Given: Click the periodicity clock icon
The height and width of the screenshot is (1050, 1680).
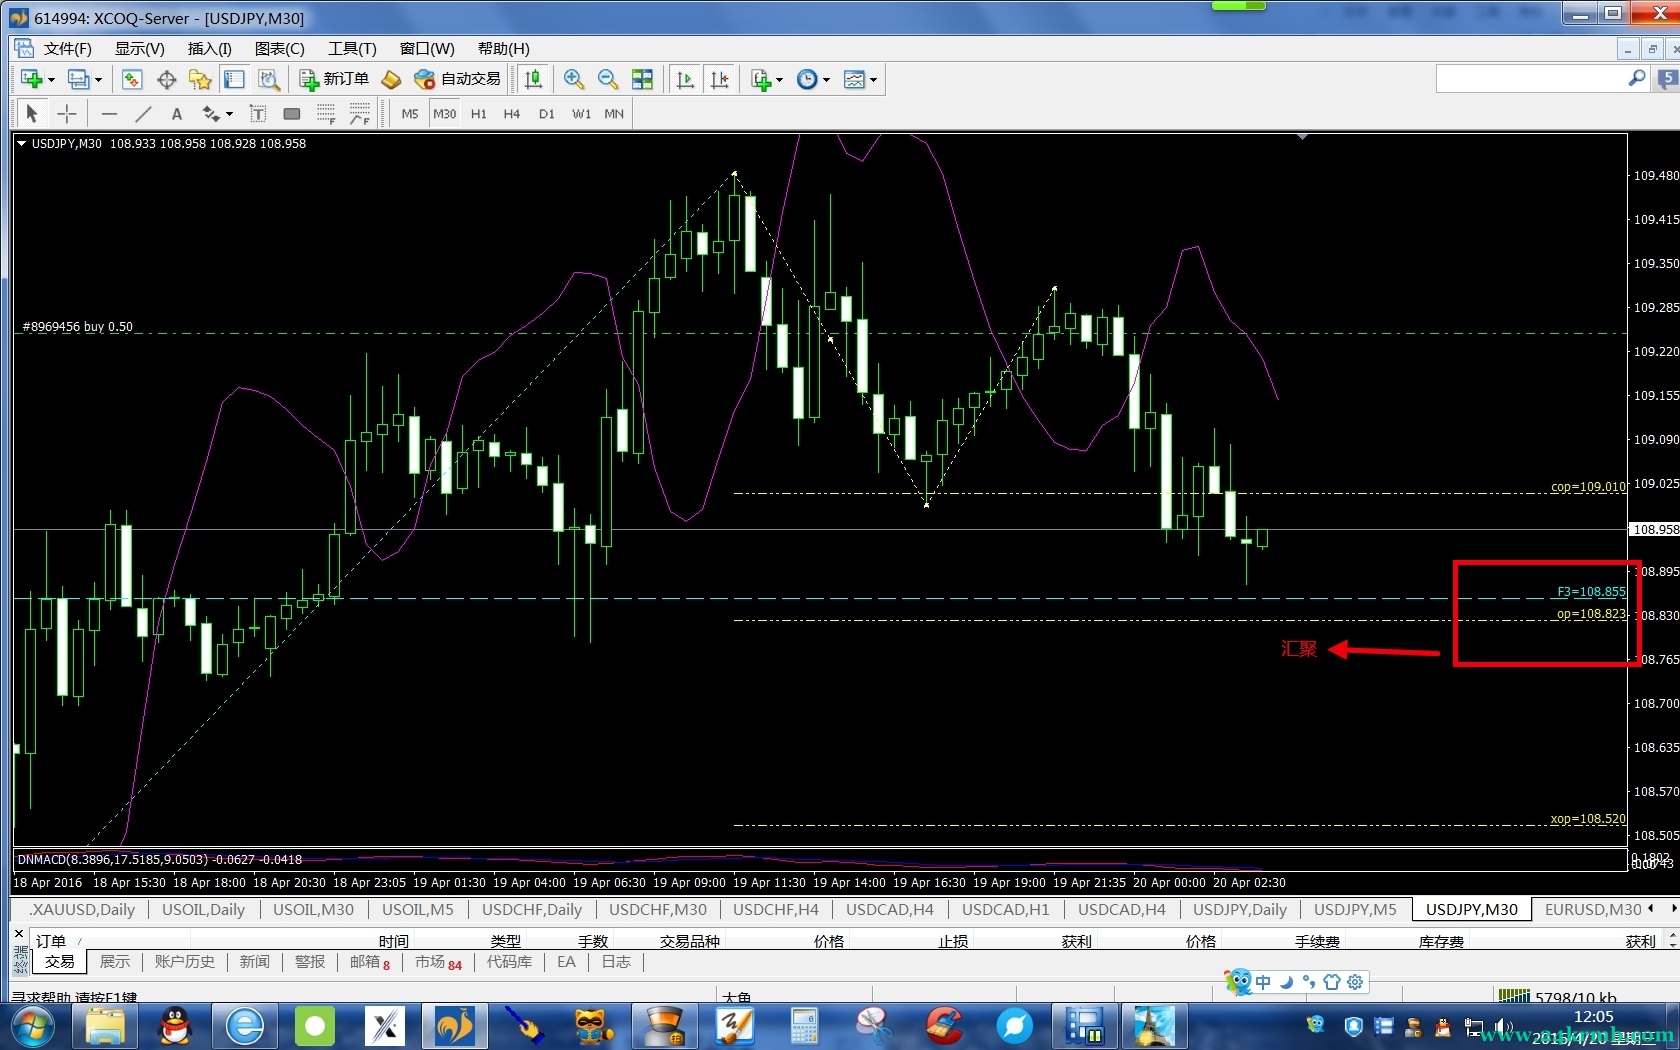Looking at the screenshot, I should 807,79.
